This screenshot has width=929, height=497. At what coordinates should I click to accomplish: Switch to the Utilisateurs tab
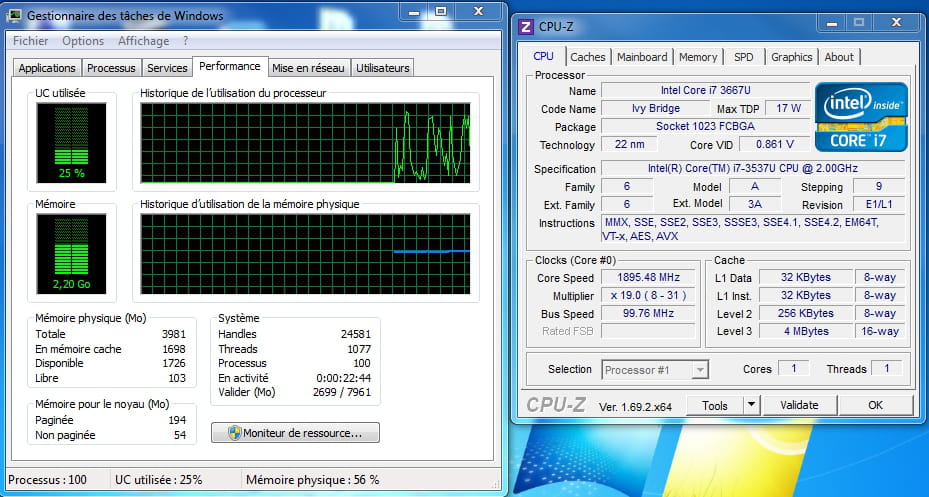coord(383,68)
